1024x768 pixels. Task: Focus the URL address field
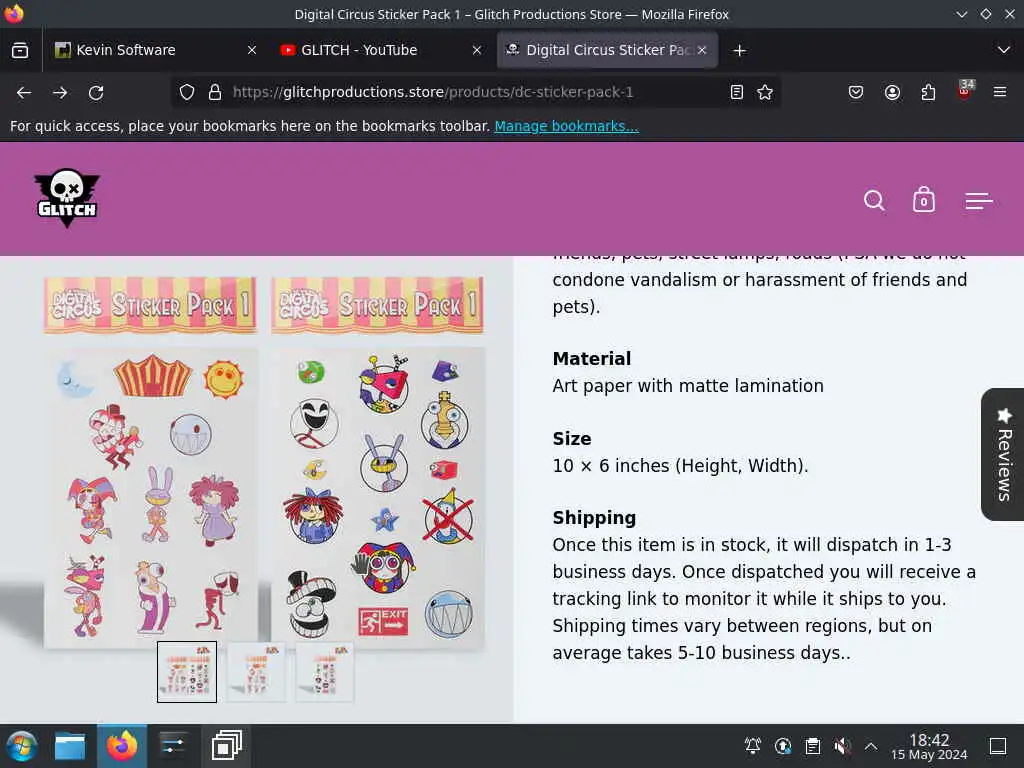(477, 92)
